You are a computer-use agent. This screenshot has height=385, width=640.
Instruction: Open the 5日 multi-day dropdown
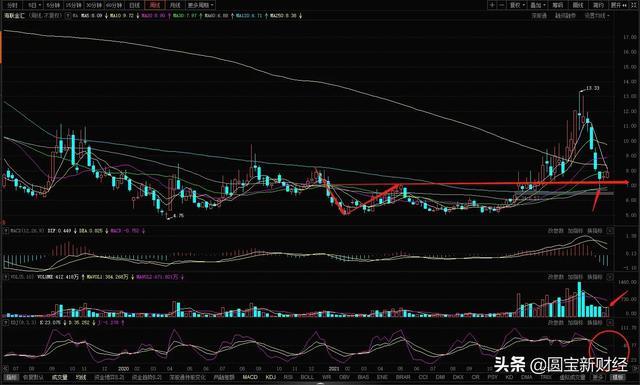click(x=33, y=5)
